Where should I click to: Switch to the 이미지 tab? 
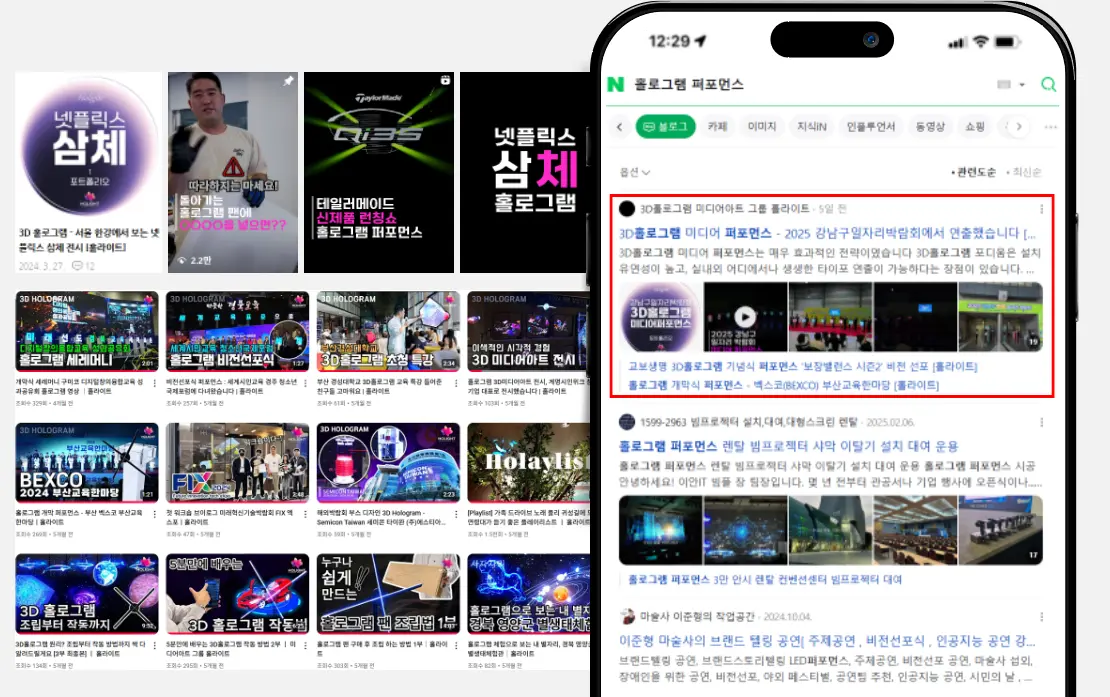(x=760, y=126)
